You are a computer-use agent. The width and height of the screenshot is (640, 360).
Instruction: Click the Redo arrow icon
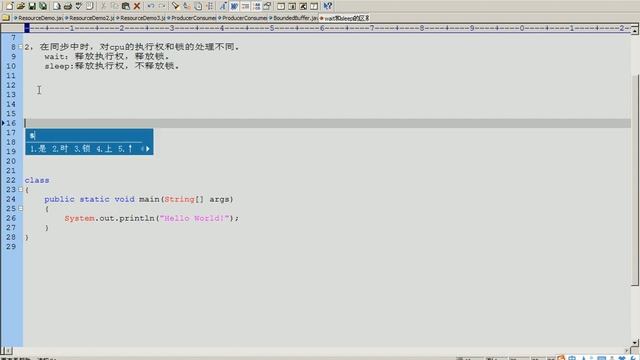click(162, 6)
